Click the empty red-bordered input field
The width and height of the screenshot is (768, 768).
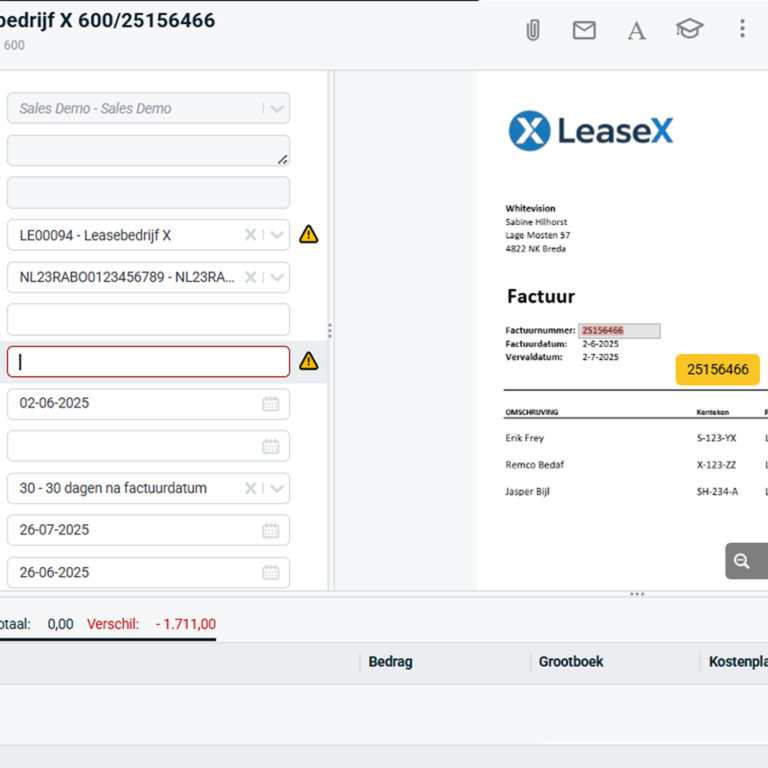[148, 361]
